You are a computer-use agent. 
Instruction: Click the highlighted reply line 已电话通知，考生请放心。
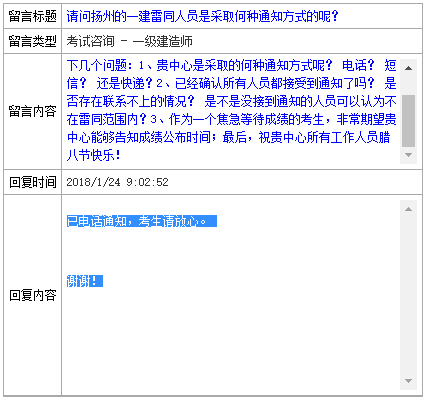[x=142, y=221]
